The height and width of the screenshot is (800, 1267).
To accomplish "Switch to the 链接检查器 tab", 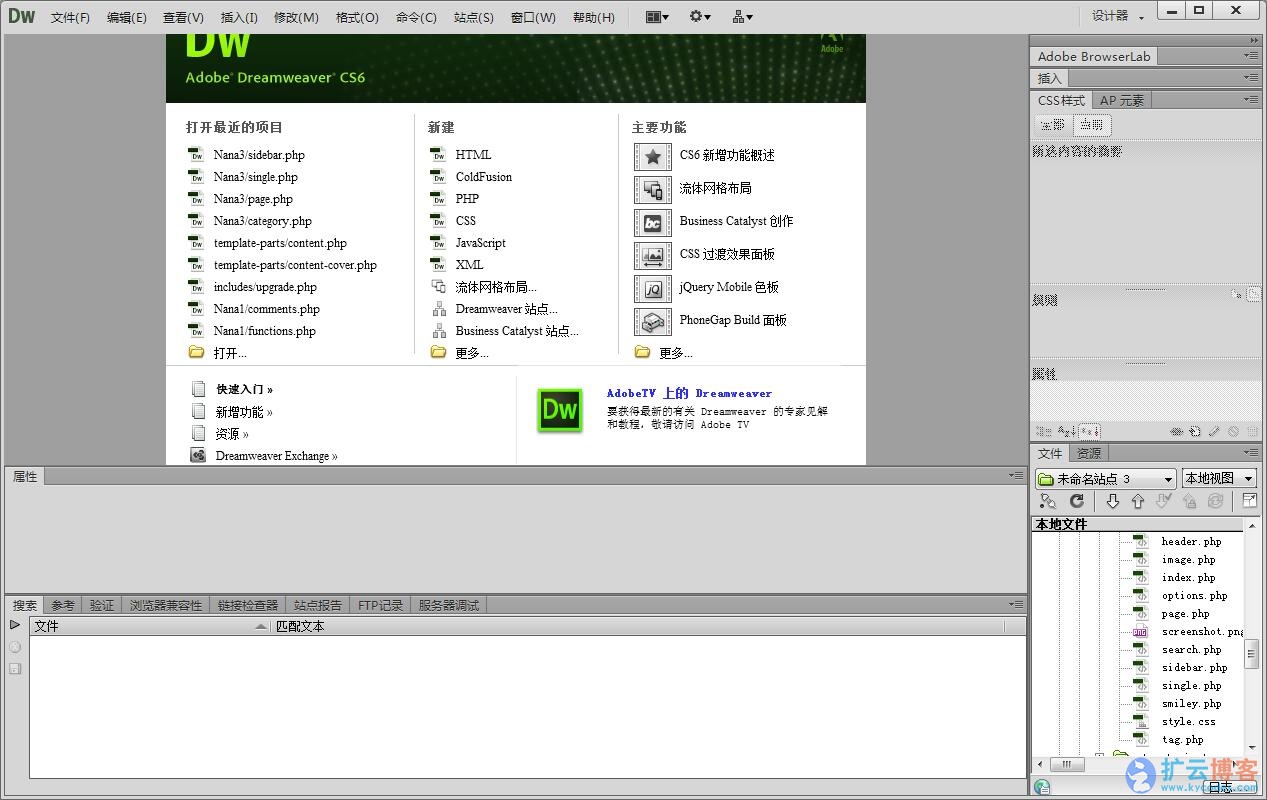I will 248,605.
